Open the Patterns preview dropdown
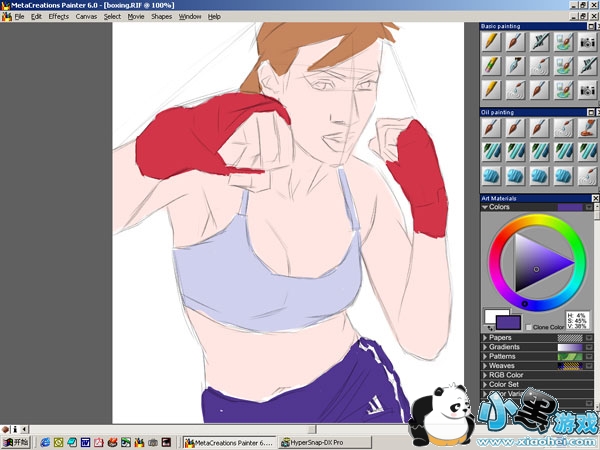 pos(588,356)
